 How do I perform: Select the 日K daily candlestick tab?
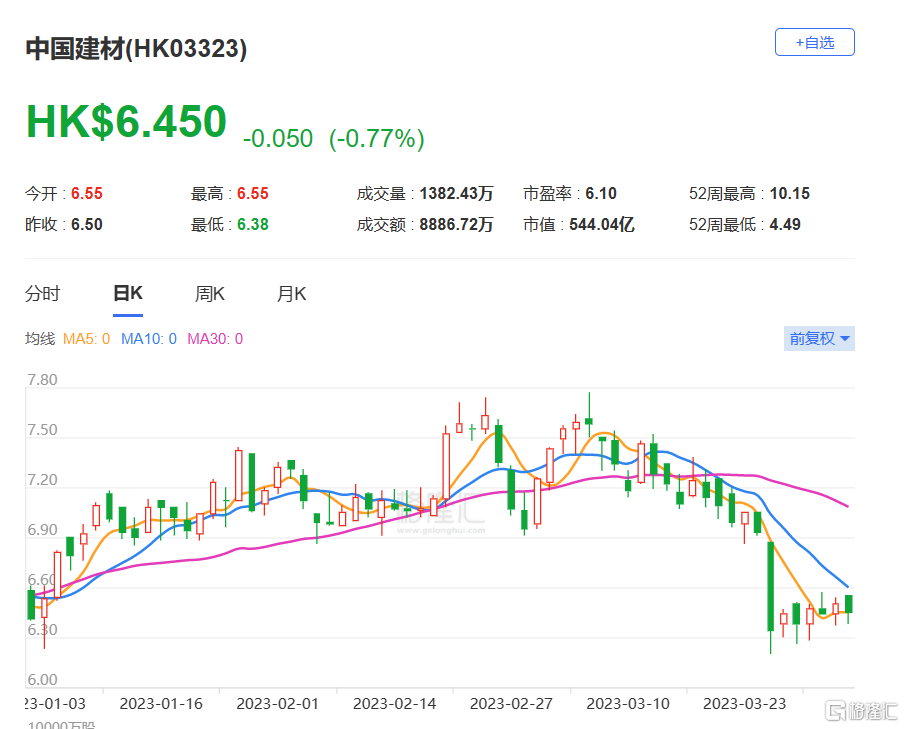point(128,294)
